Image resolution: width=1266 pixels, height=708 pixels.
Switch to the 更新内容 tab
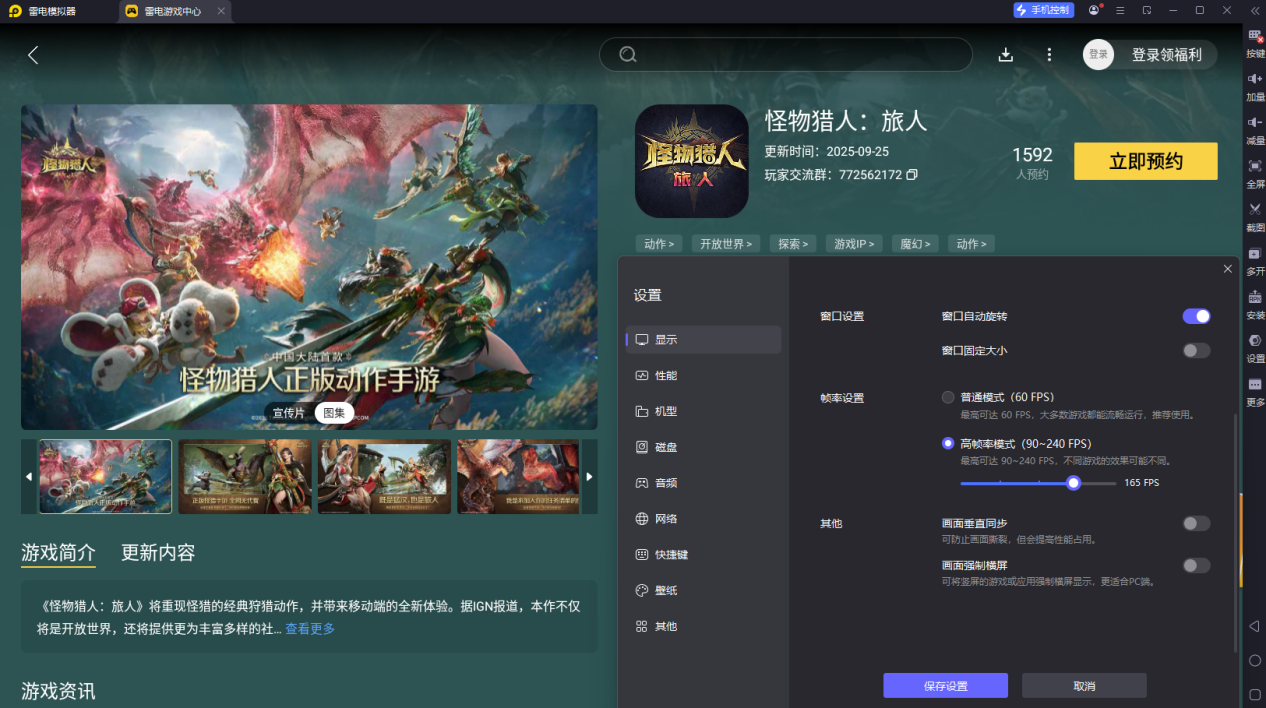coord(158,553)
